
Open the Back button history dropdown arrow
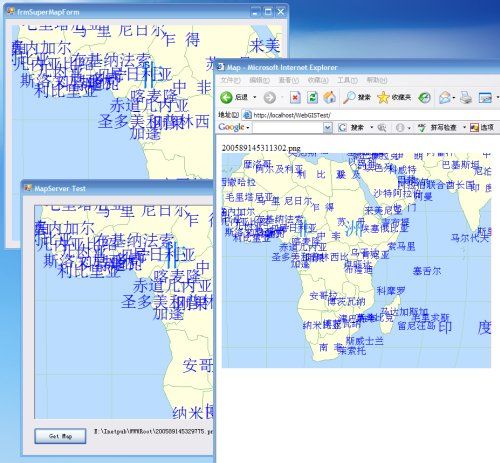coord(255,97)
